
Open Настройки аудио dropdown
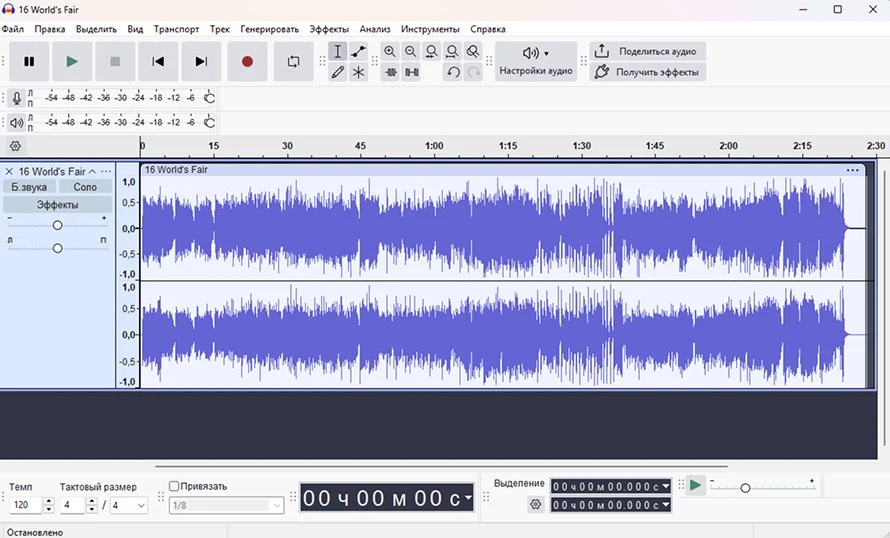click(x=536, y=61)
